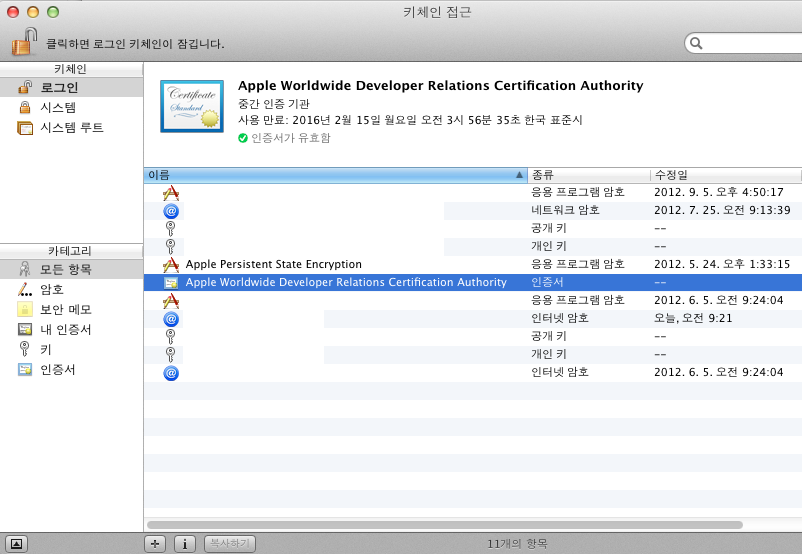Select the 로그인 keychain
Image resolution: width=802 pixels, height=554 pixels.
click(71, 87)
